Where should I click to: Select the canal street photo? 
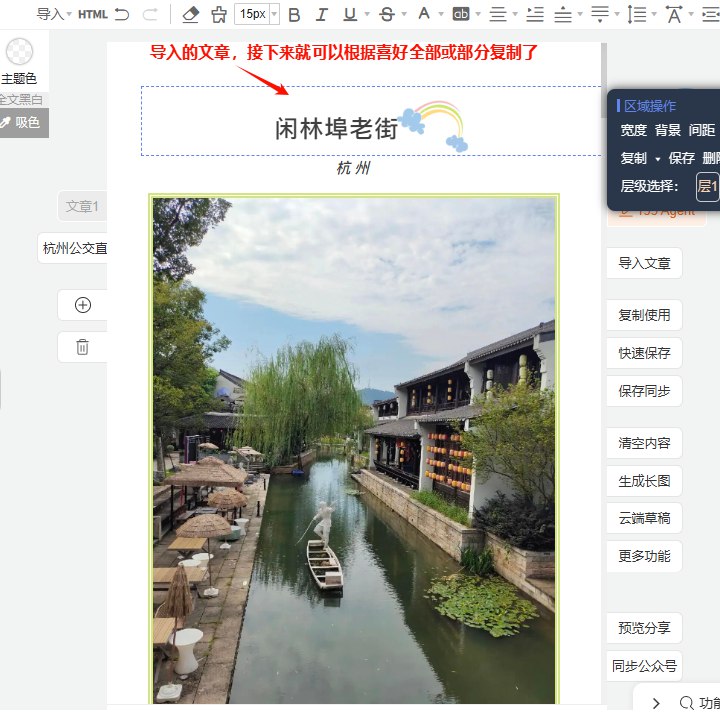(354, 450)
